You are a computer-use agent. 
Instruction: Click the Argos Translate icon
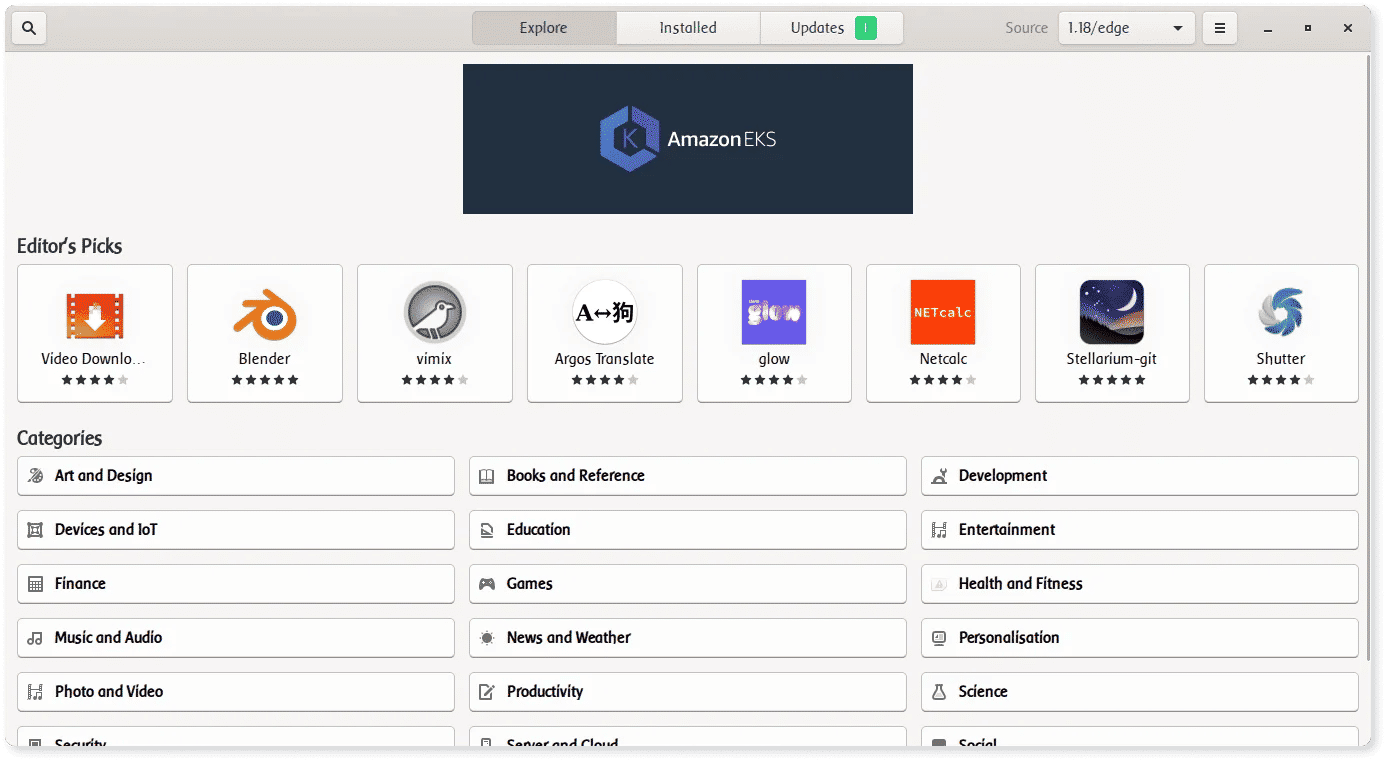(x=605, y=312)
